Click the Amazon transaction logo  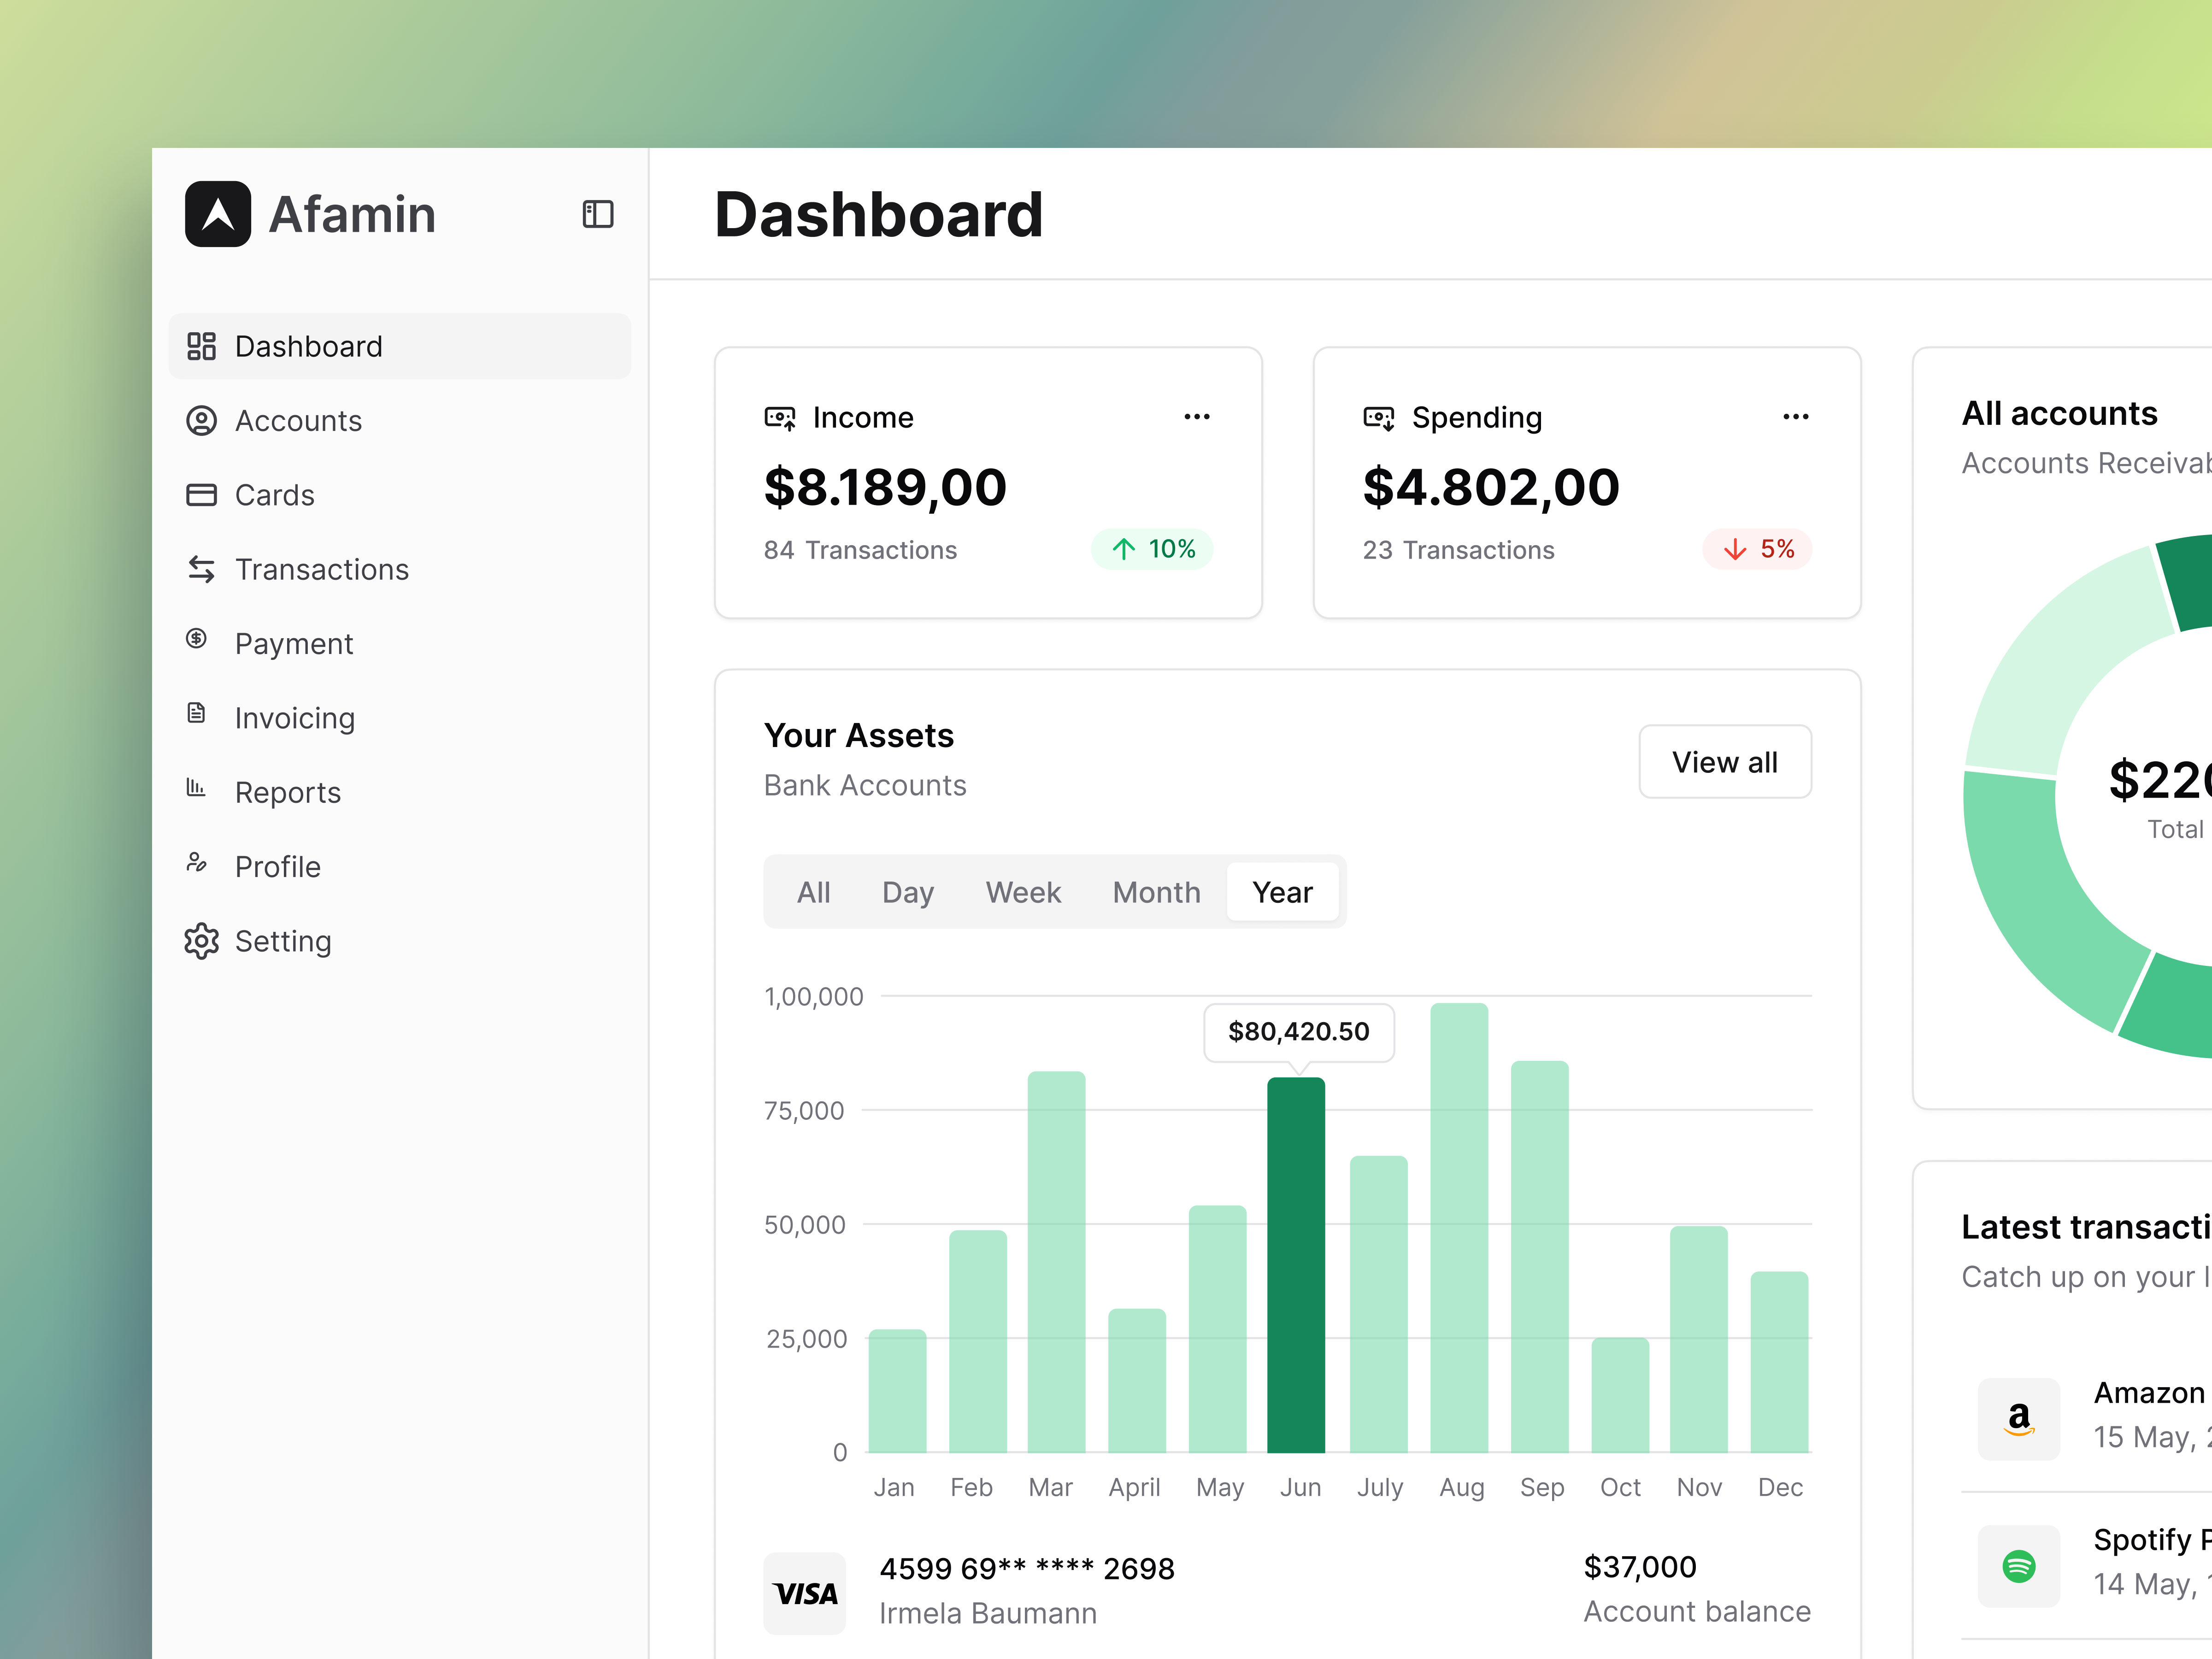(2019, 1419)
